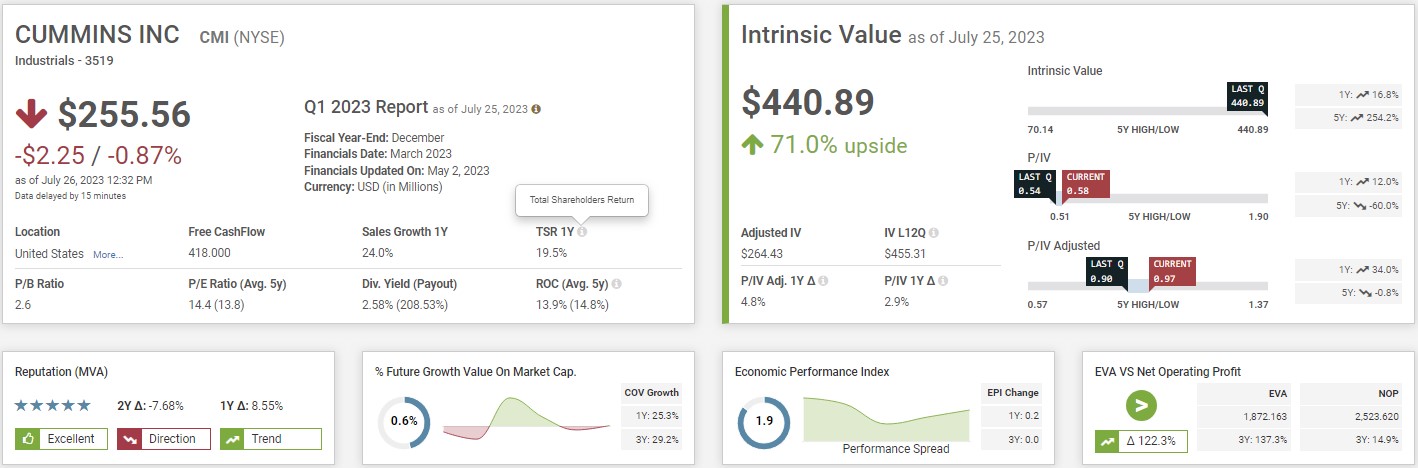Click the Div. Yield value 2.58% (208.53%)
The height and width of the screenshot is (468, 1418).
click(405, 304)
